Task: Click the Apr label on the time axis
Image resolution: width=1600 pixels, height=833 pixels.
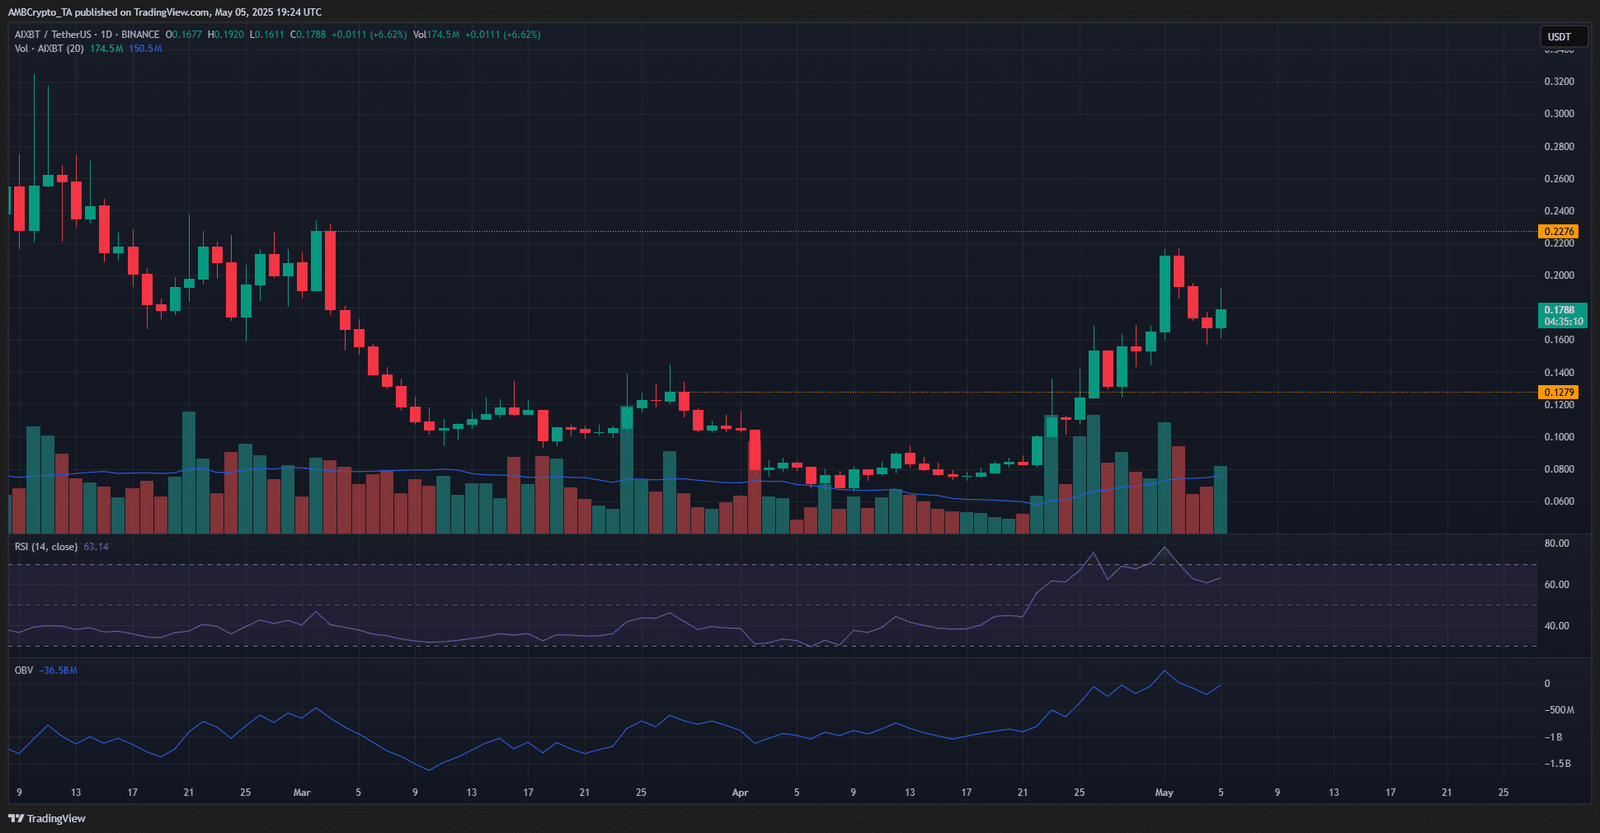Action: coord(740,792)
